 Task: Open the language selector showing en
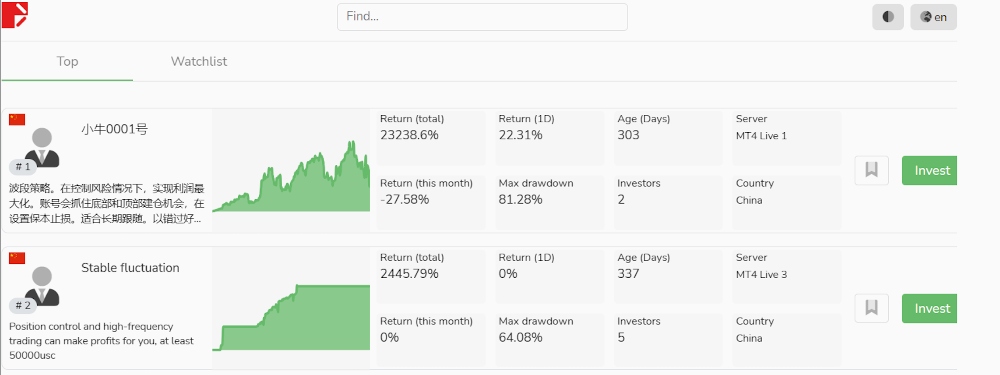933,17
